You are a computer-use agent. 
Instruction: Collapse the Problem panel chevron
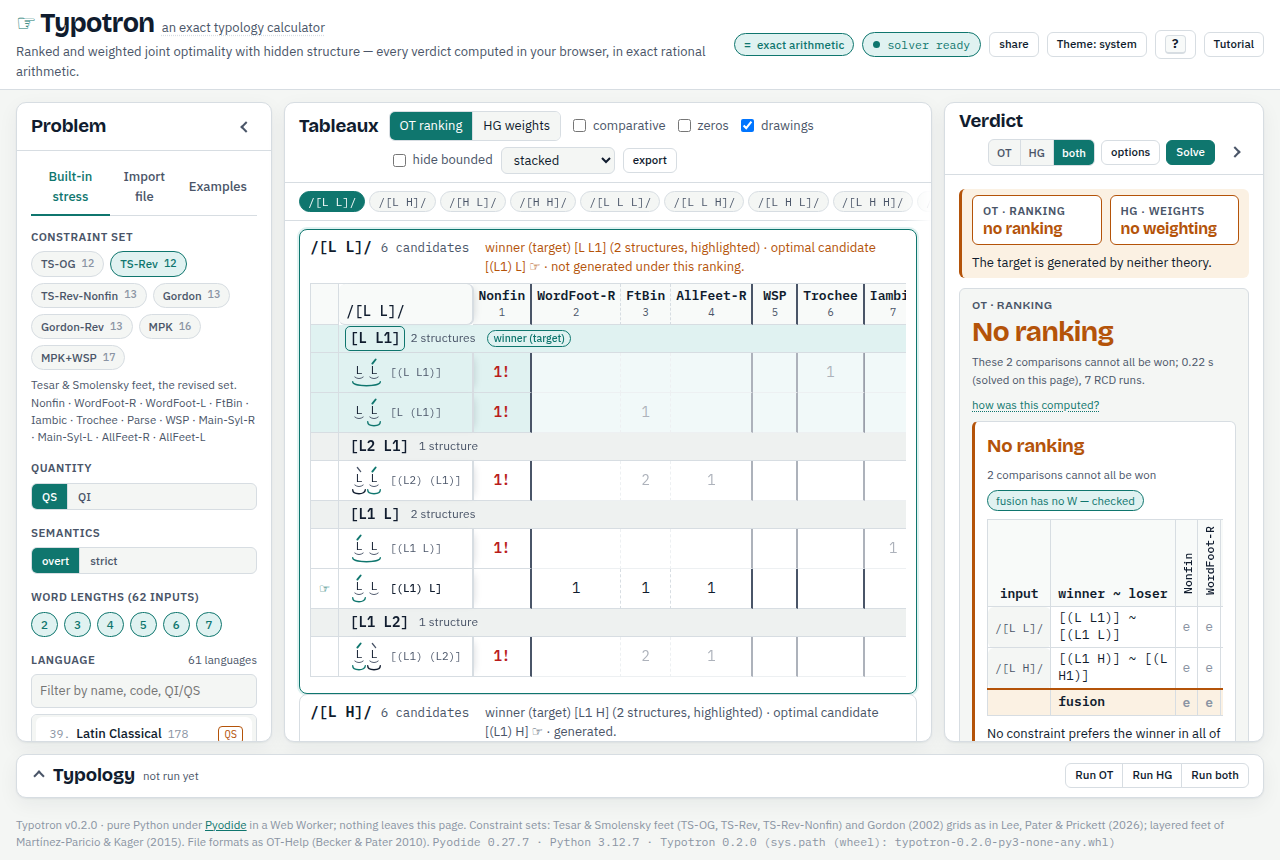[244, 127]
